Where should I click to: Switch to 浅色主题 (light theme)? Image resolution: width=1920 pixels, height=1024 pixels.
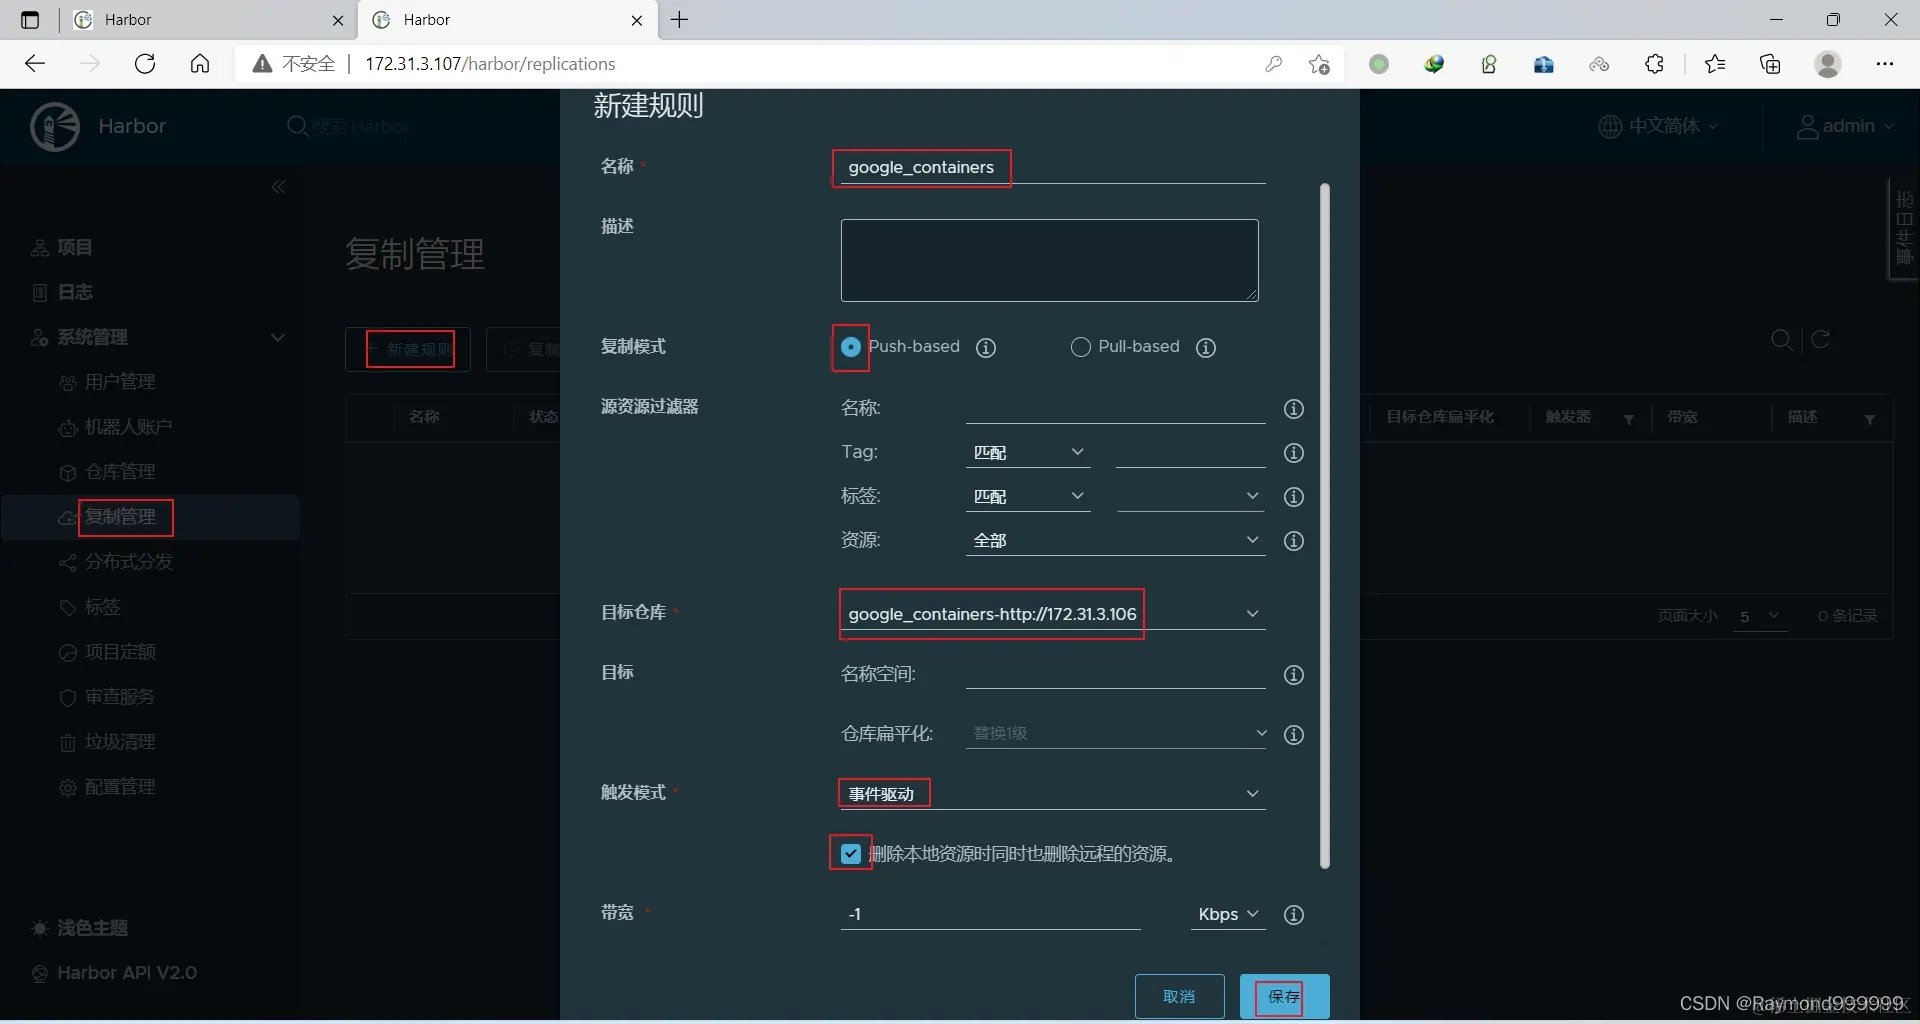coord(92,928)
